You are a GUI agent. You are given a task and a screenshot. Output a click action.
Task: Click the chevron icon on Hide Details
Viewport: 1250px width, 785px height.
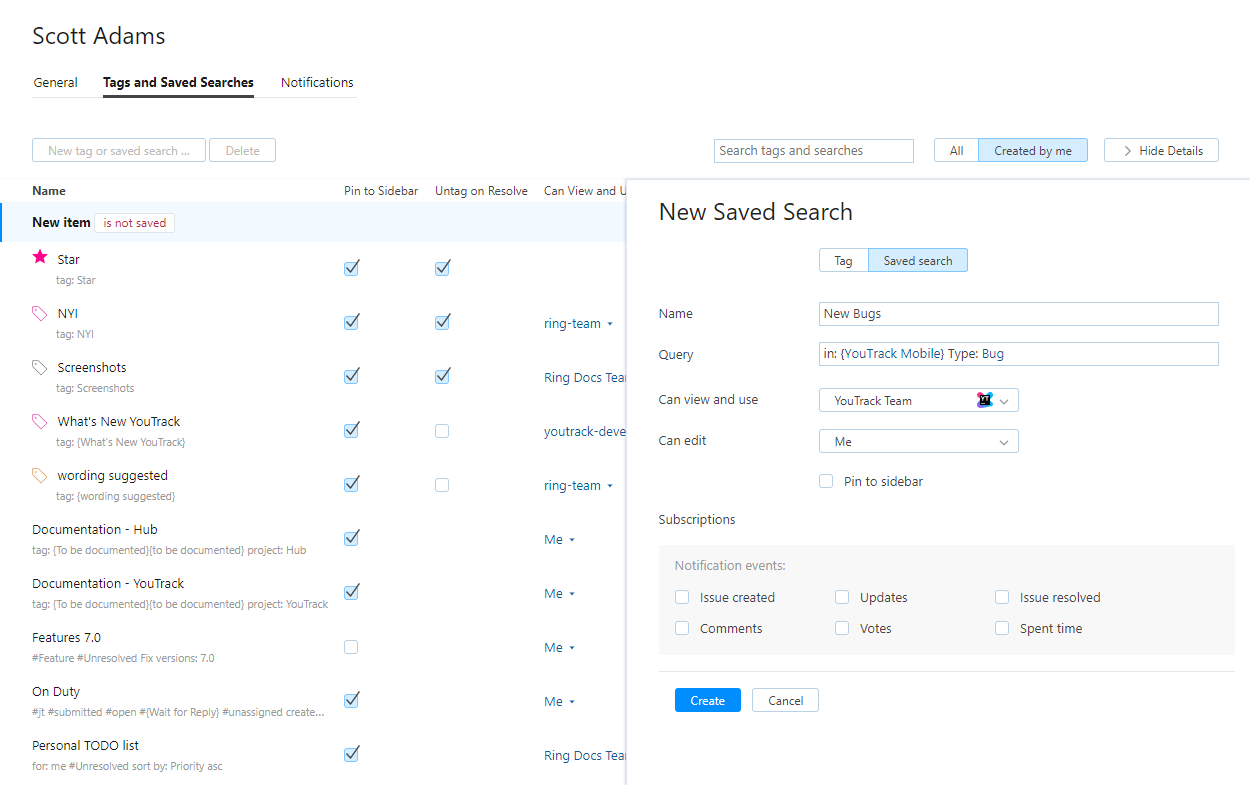click(x=1127, y=151)
